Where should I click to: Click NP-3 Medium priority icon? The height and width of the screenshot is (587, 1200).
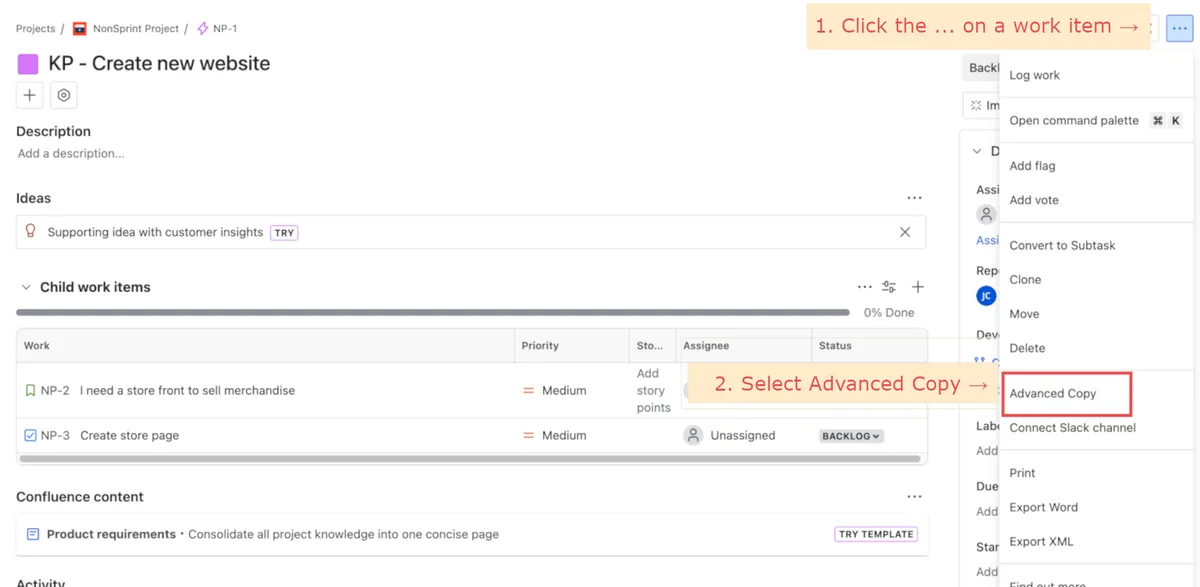point(529,436)
